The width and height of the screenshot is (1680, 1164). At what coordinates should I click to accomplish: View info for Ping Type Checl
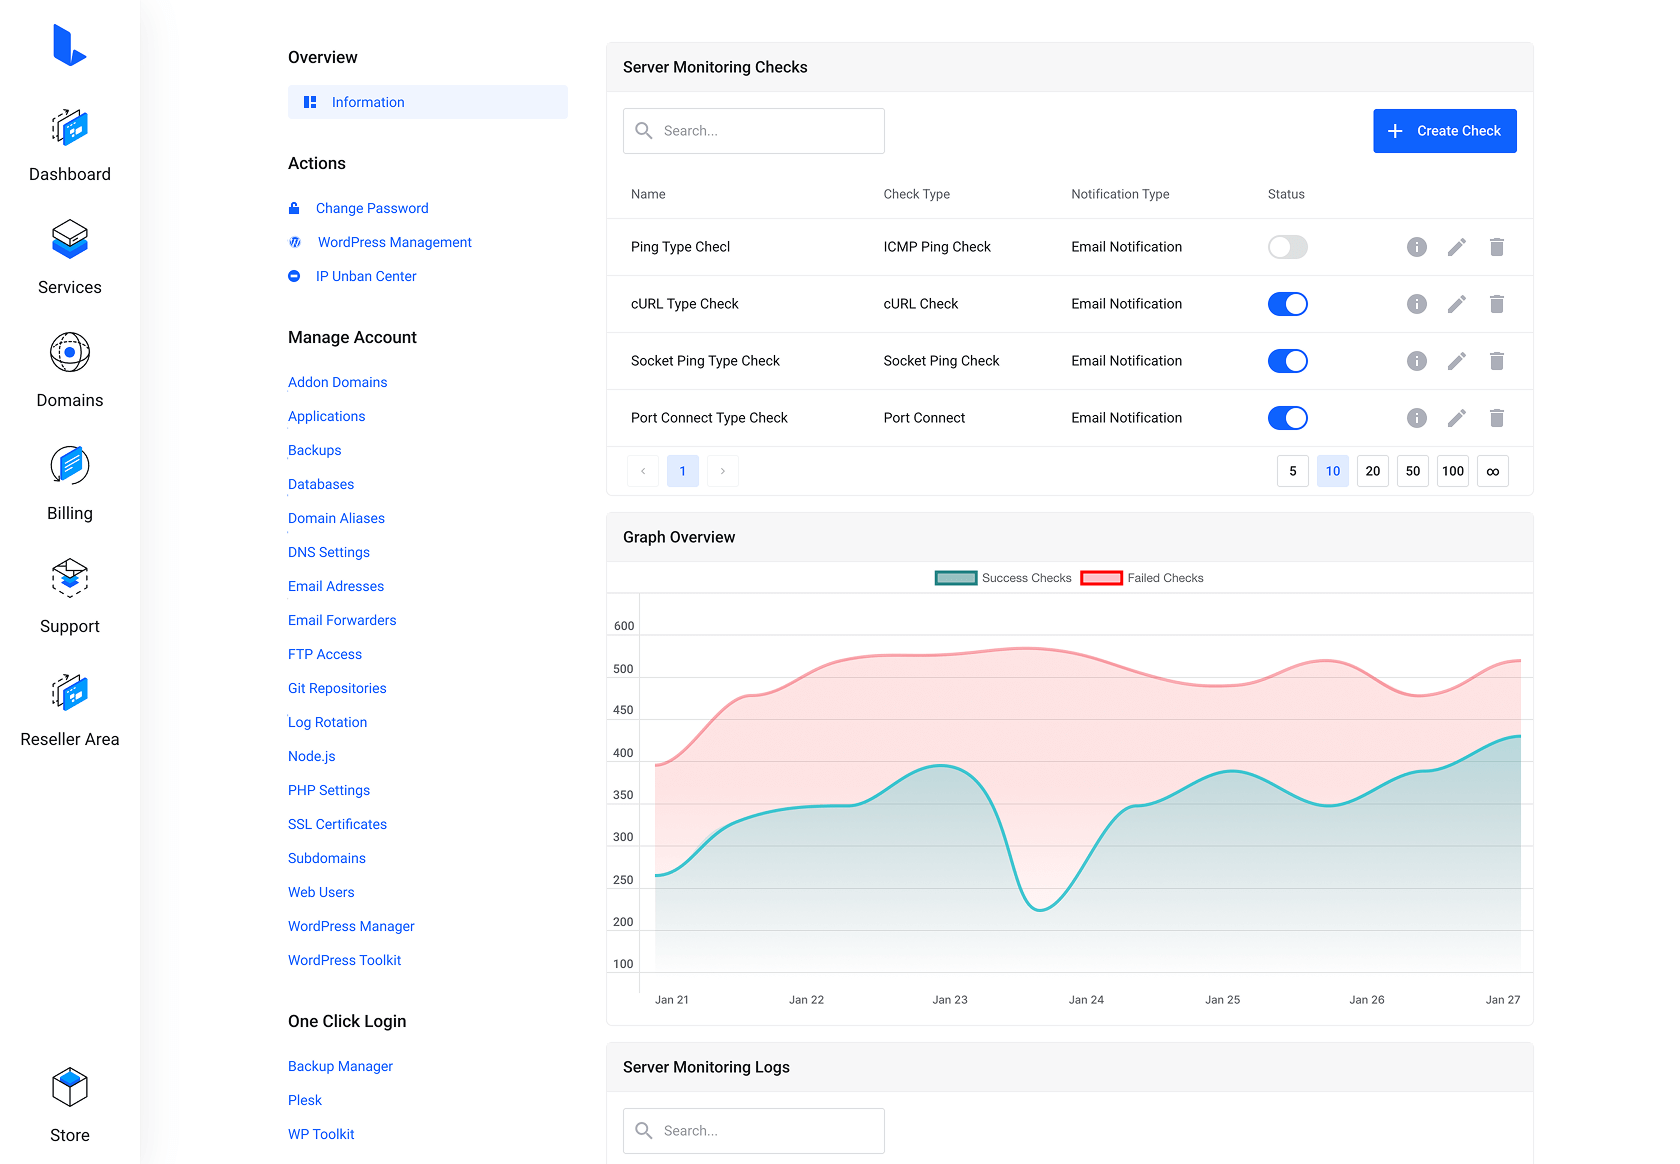(1417, 247)
